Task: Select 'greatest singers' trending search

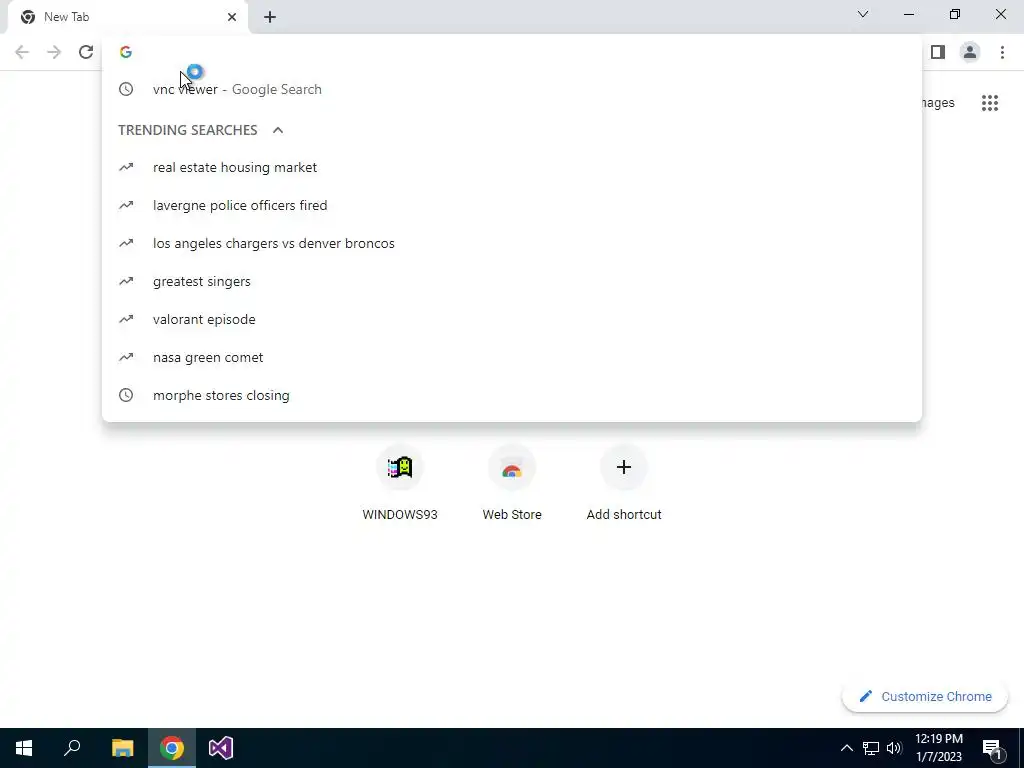Action: (x=512, y=281)
